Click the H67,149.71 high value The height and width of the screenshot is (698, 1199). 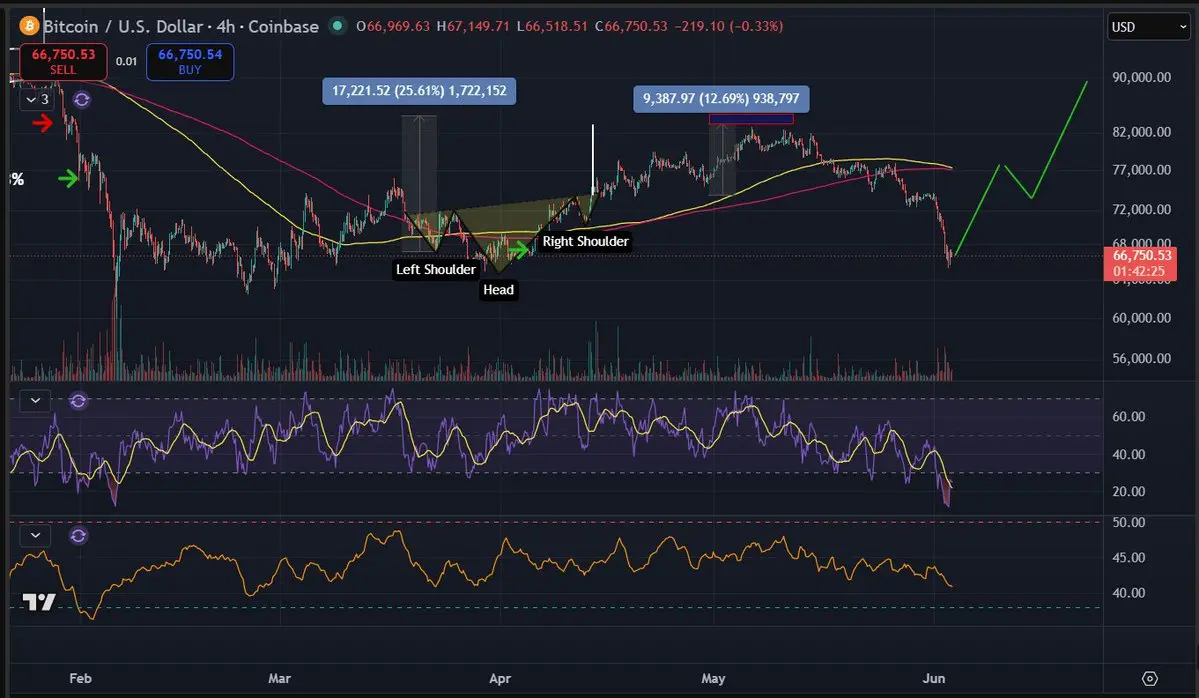pyautogui.click(x=473, y=26)
